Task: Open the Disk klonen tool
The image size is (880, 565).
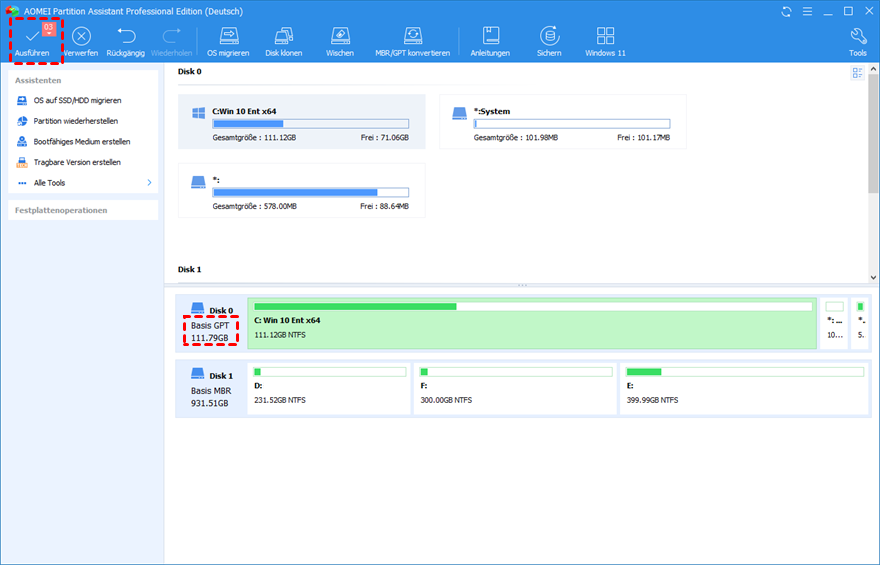Action: 283,42
